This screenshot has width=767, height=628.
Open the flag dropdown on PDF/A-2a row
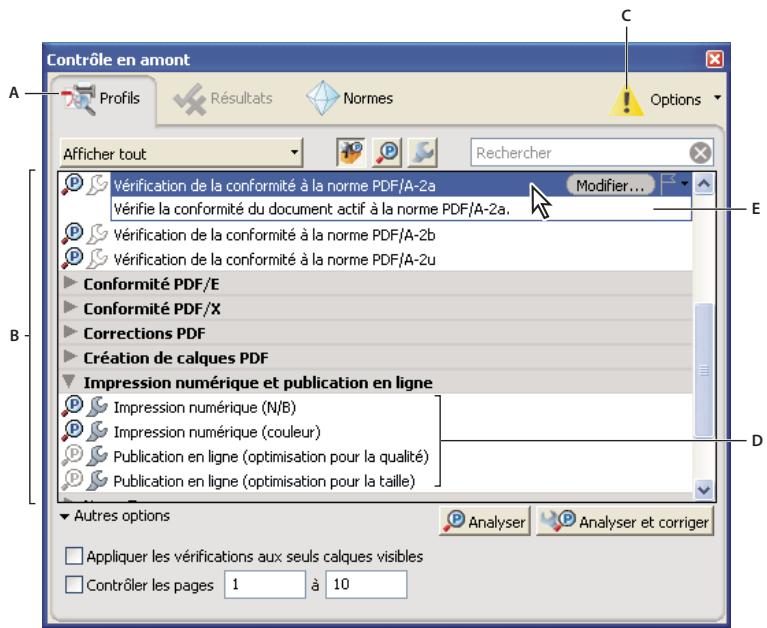(x=675, y=184)
